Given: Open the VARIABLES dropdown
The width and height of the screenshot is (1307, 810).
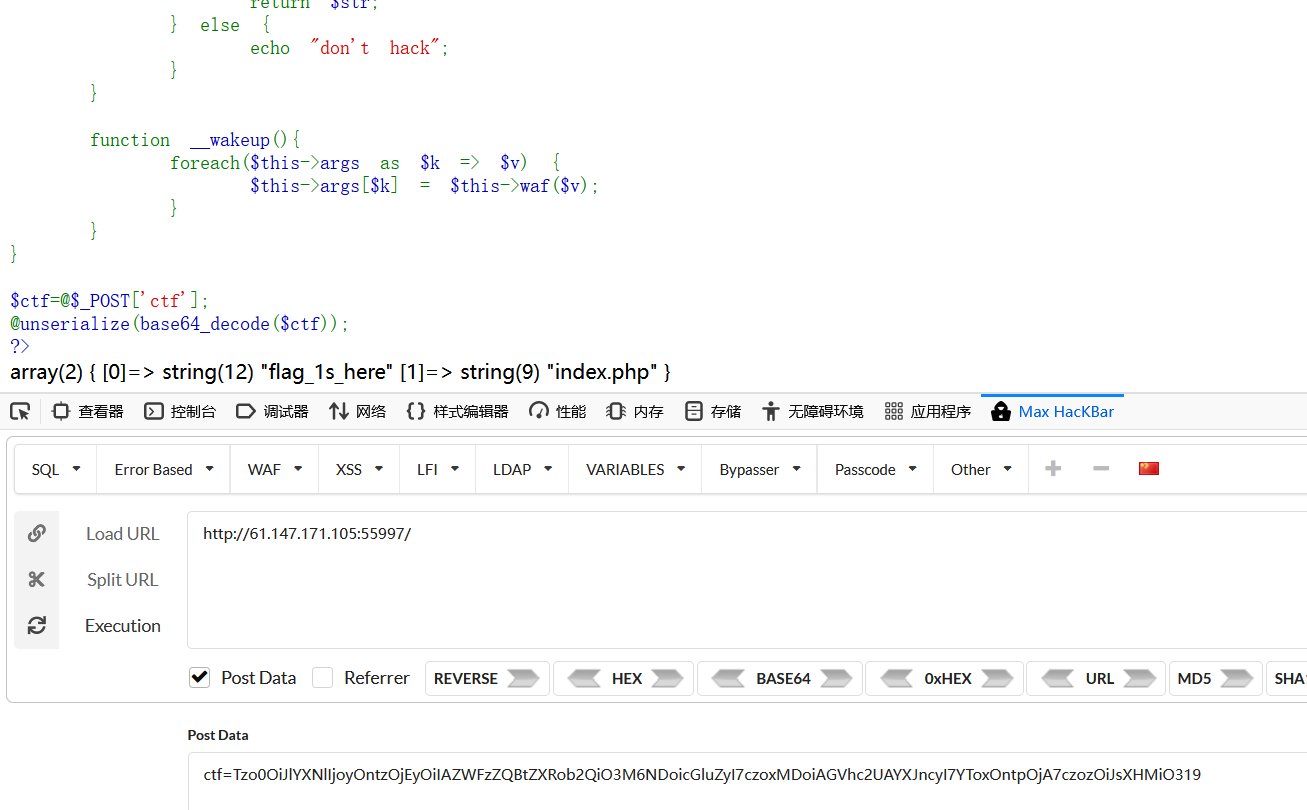Looking at the screenshot, I should (x=636, y=469).
